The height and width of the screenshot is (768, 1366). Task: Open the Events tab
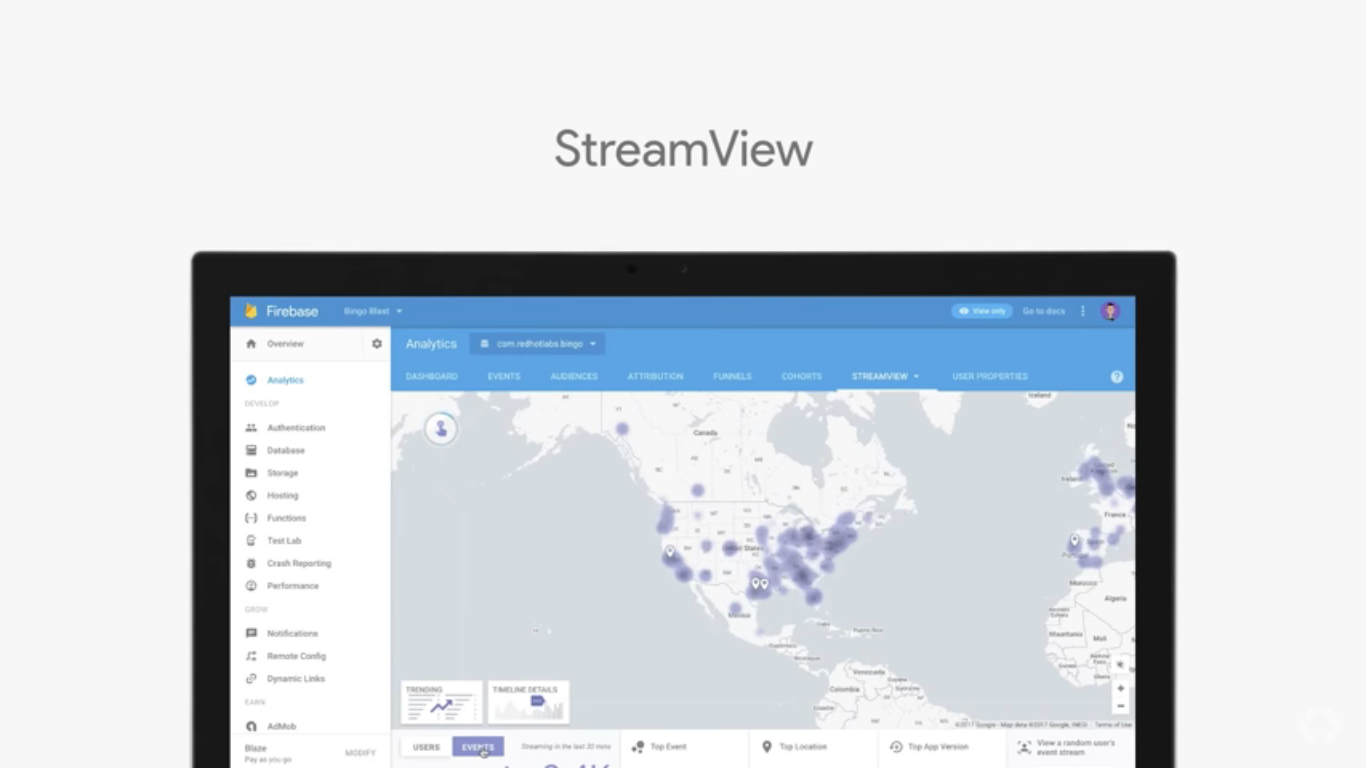tap(504, 377)
